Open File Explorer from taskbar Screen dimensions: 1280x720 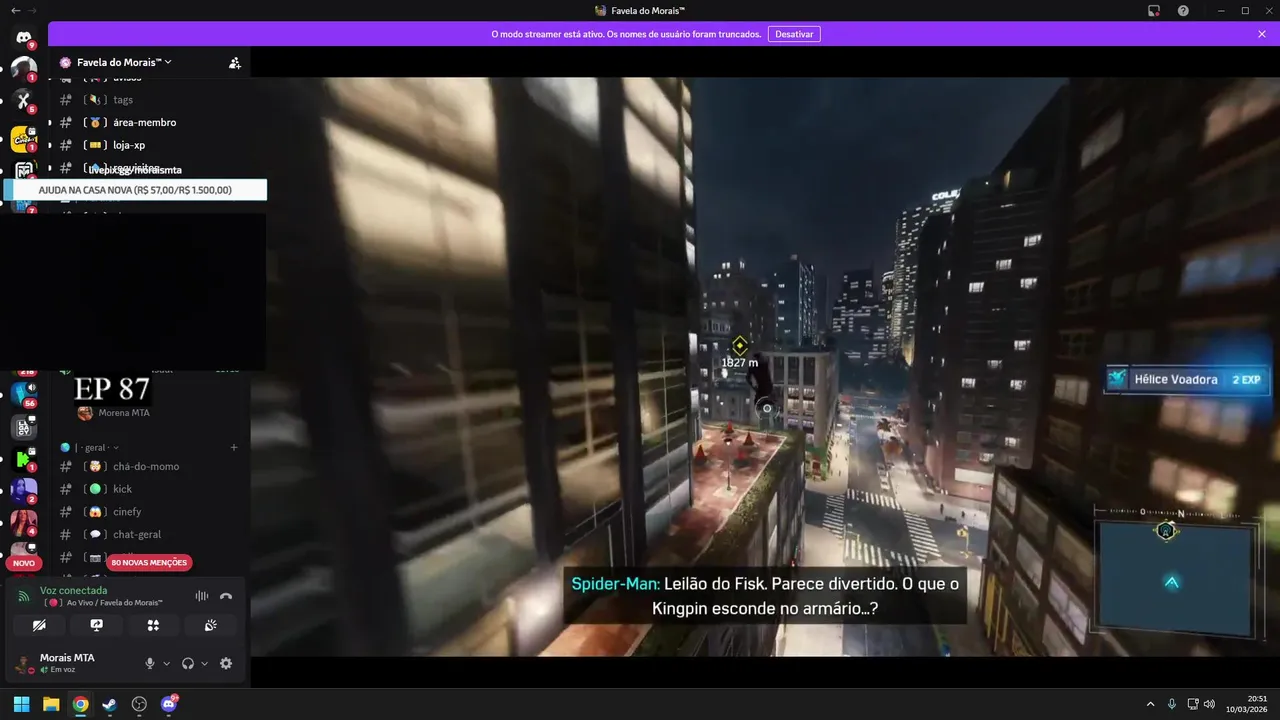(x=51, y=704)
